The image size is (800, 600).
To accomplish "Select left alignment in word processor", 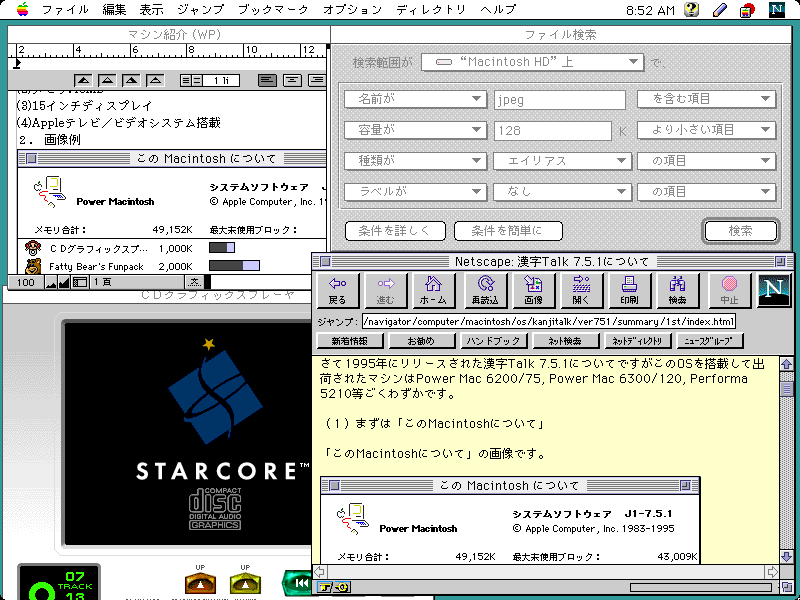I will coord(267,80).
